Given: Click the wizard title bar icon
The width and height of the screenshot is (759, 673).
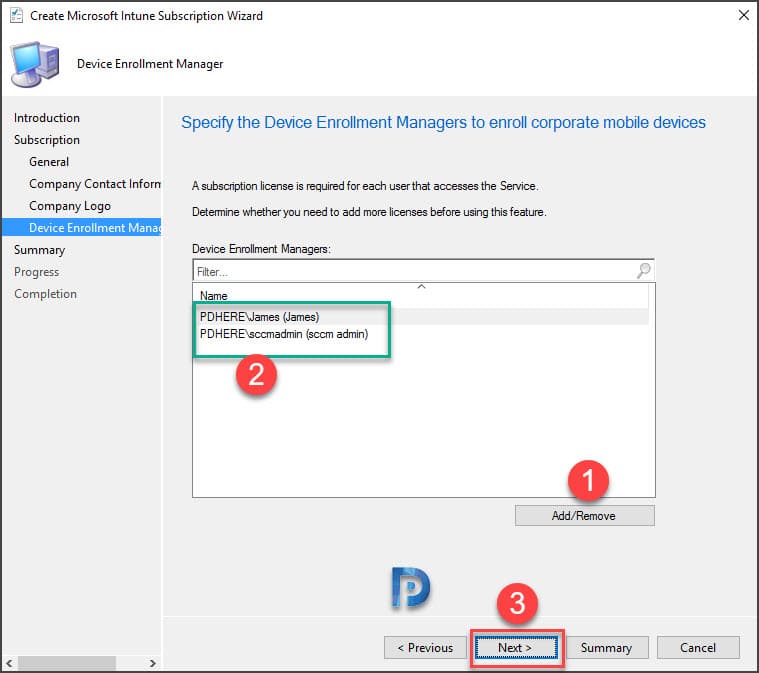Looking at the screenshot, I should pyautogui.click(x=16, y=15).
